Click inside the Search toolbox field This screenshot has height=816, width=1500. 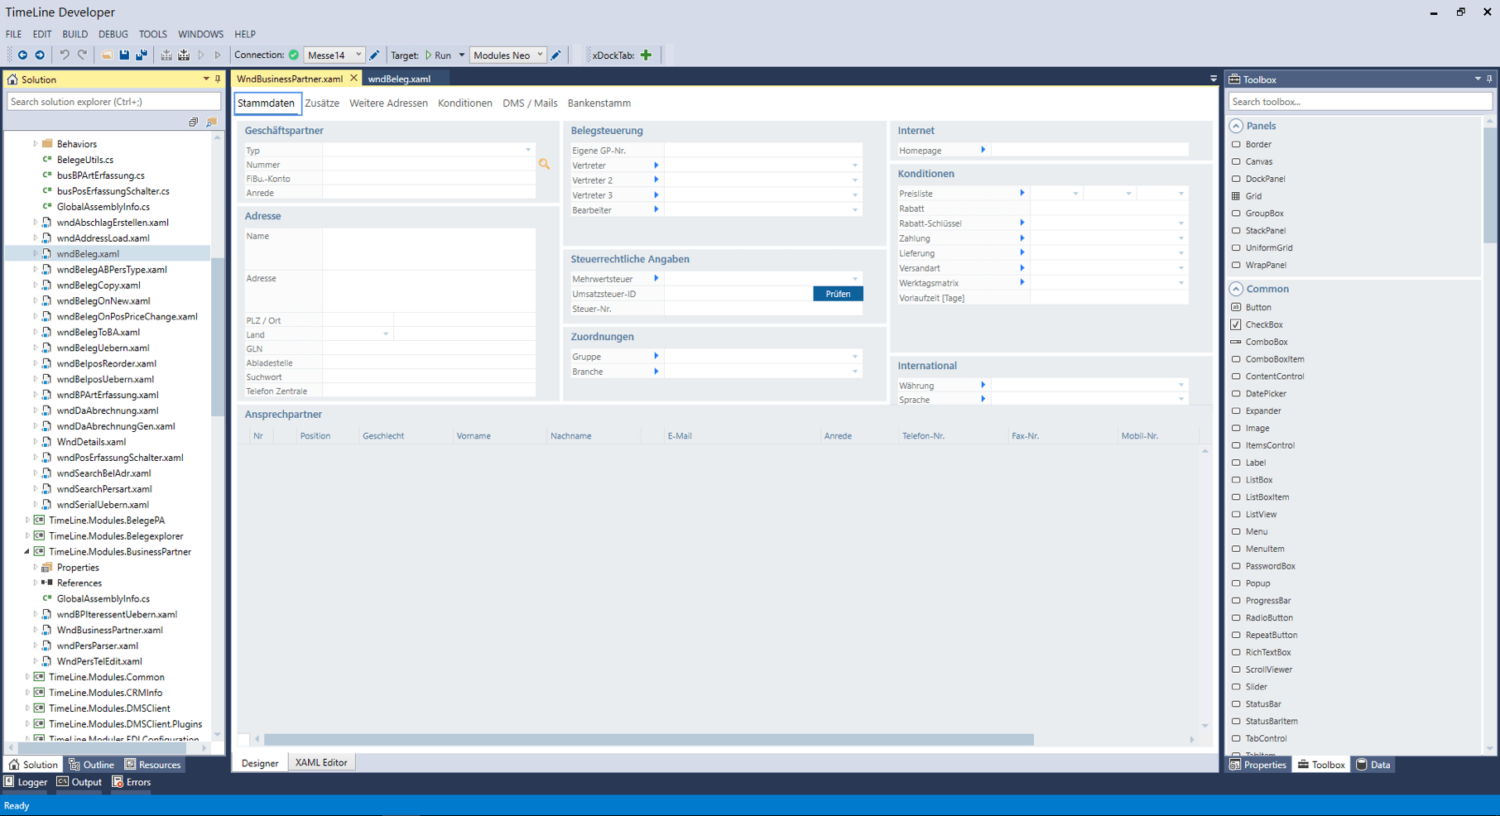click(x=1358, y=101)
